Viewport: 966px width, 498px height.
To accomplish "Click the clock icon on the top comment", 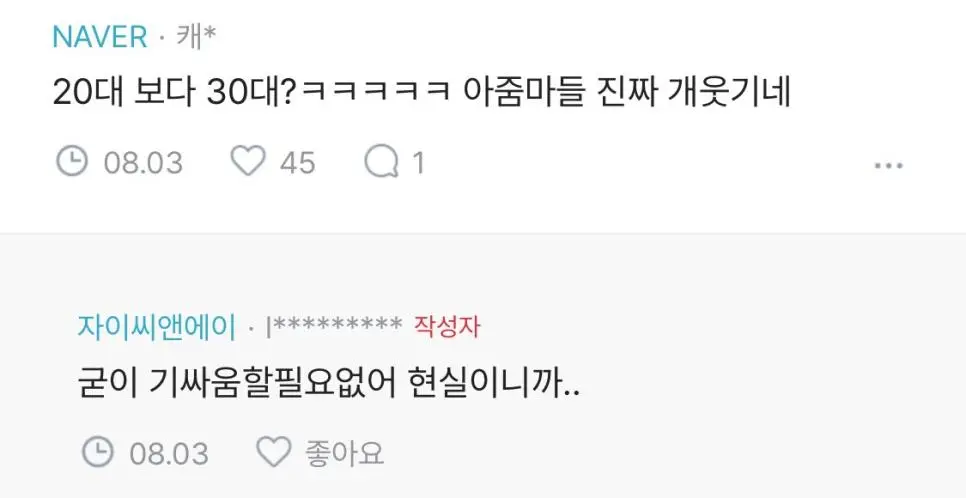I will coord(71,163).
